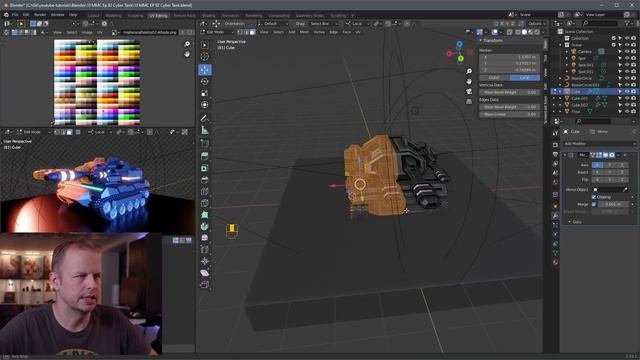Screen dimensions: 640x360
Task: Expand the MasterCircle object in outliner
Action: 560,78
